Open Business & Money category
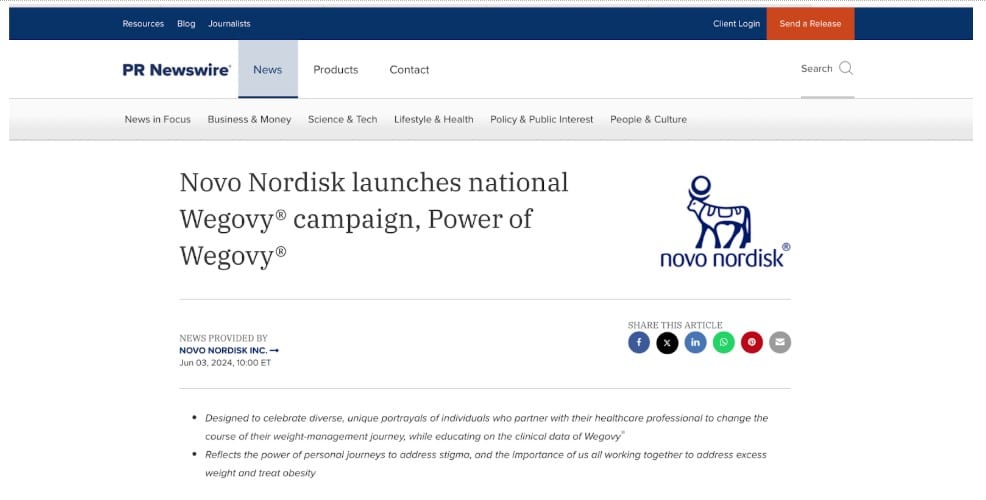986x500 pixels. coord(249,119)
